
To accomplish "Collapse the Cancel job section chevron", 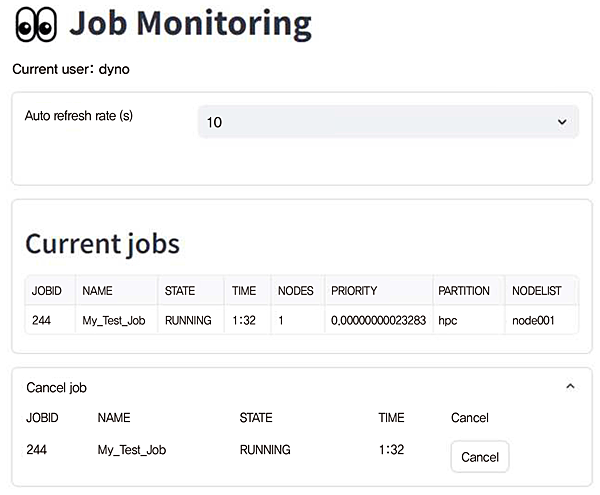I will tap(570, 386).
